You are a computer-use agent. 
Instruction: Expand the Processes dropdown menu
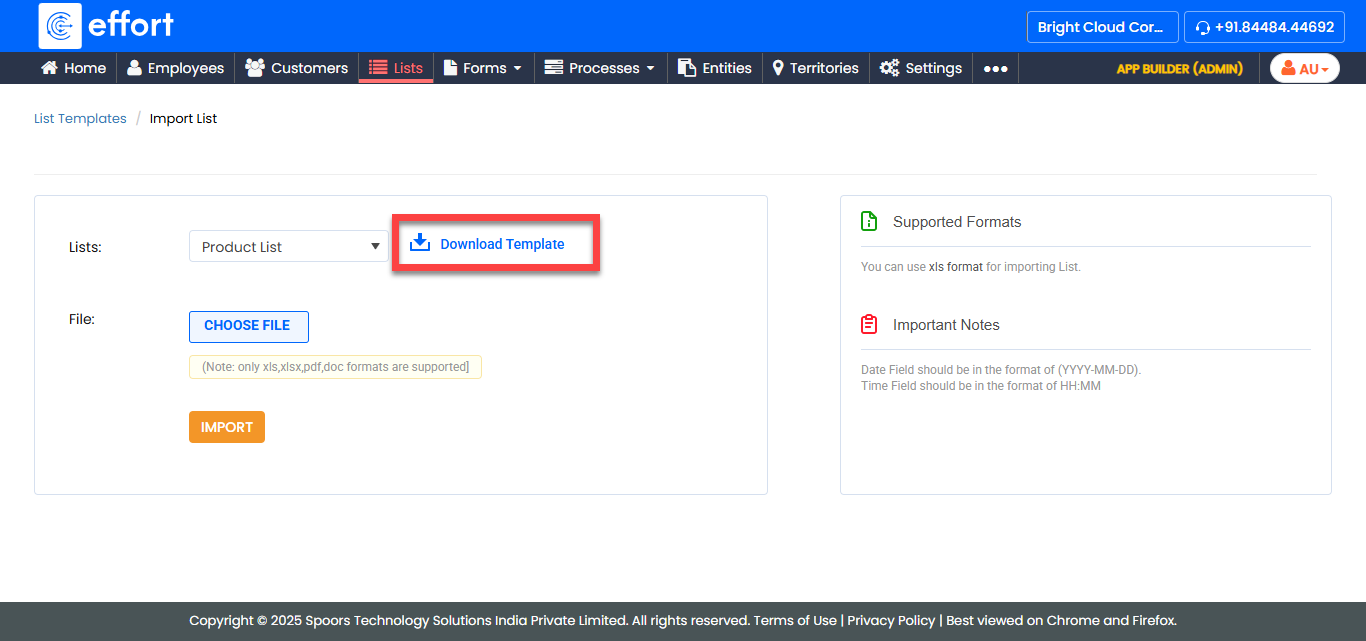point(600,68)
